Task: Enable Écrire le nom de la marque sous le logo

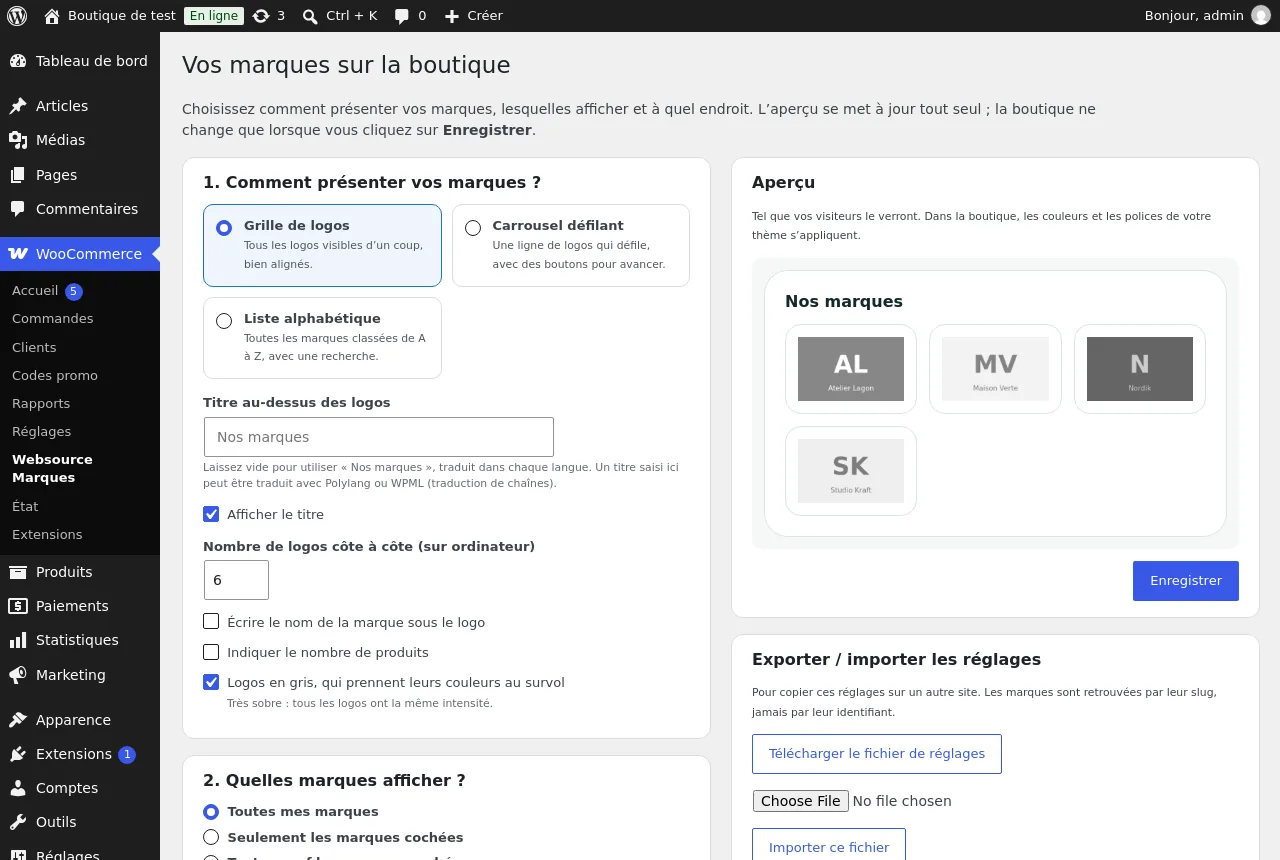Action: (x=211, y=621)
